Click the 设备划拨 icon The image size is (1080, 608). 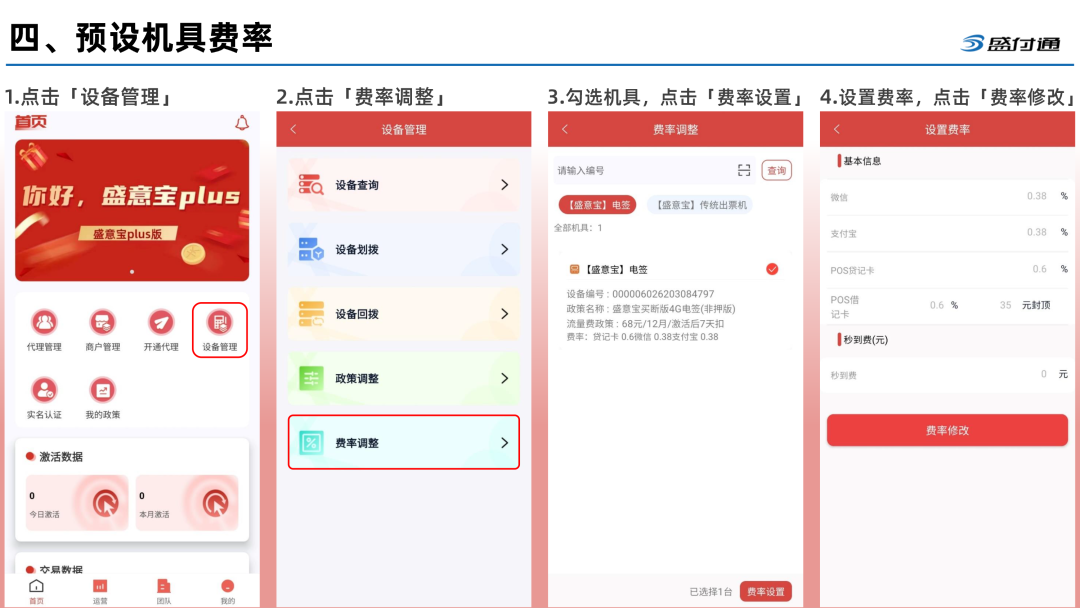pos(311,249)
